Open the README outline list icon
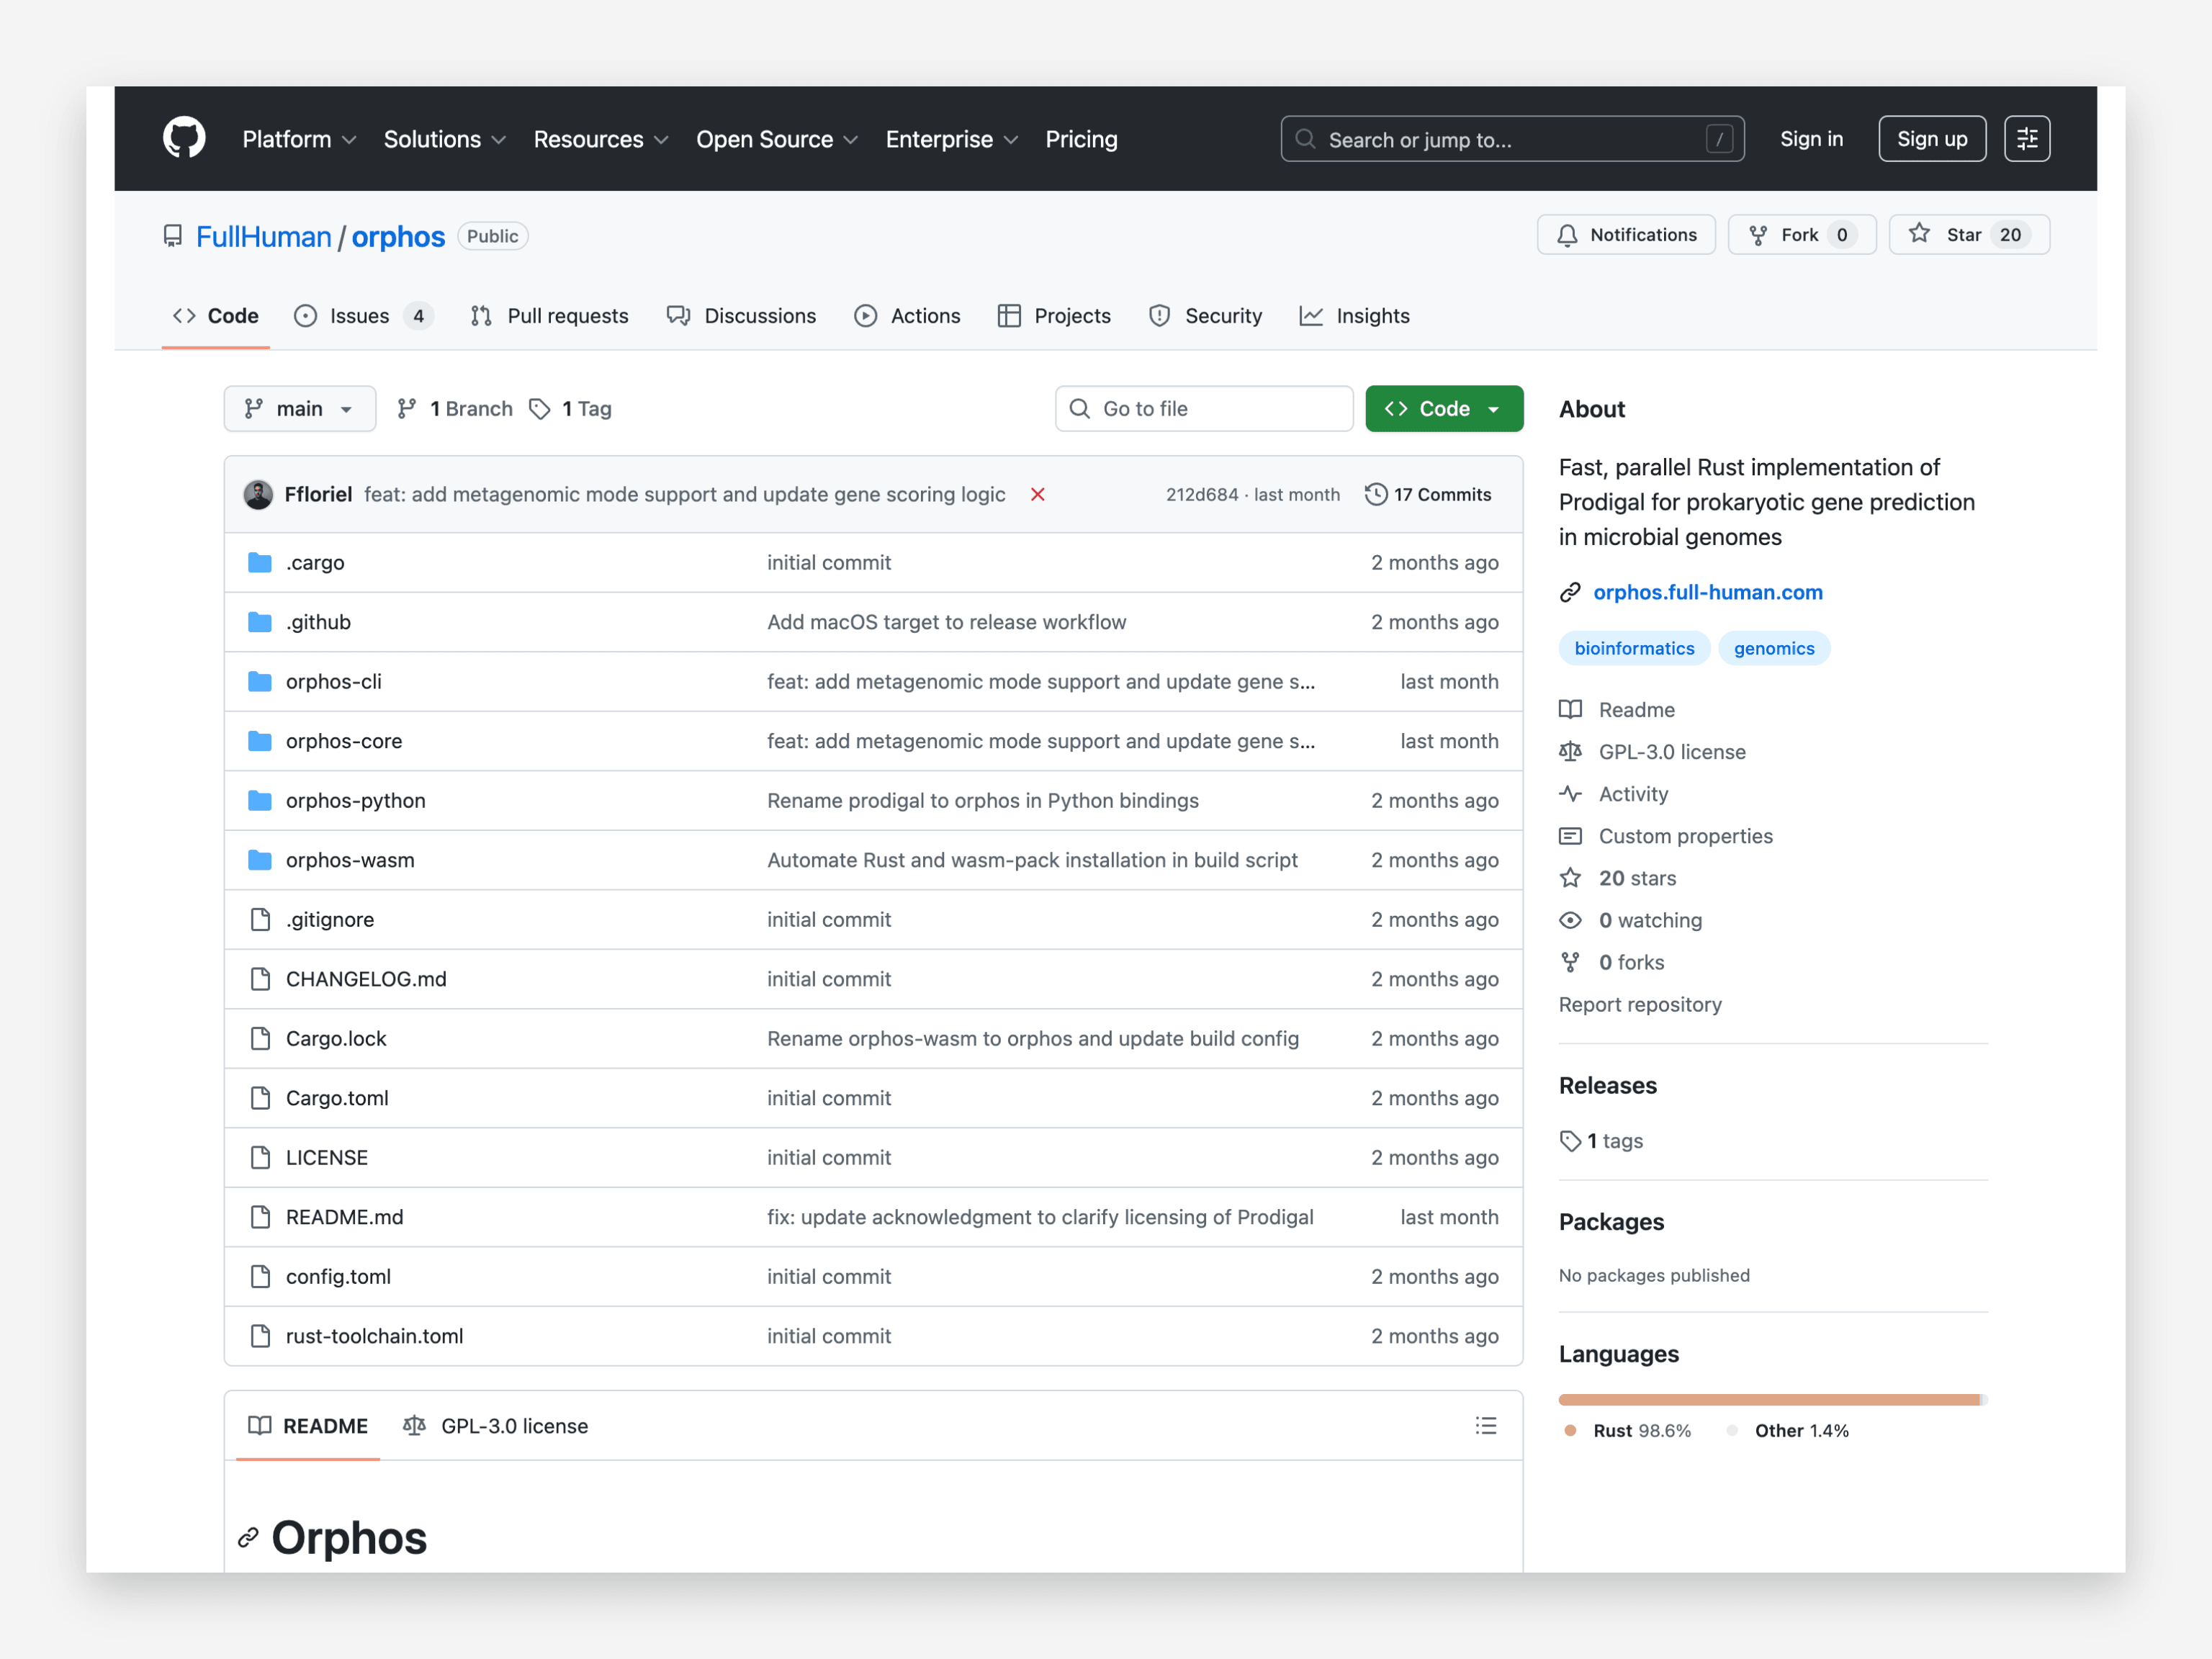 1485,1425
